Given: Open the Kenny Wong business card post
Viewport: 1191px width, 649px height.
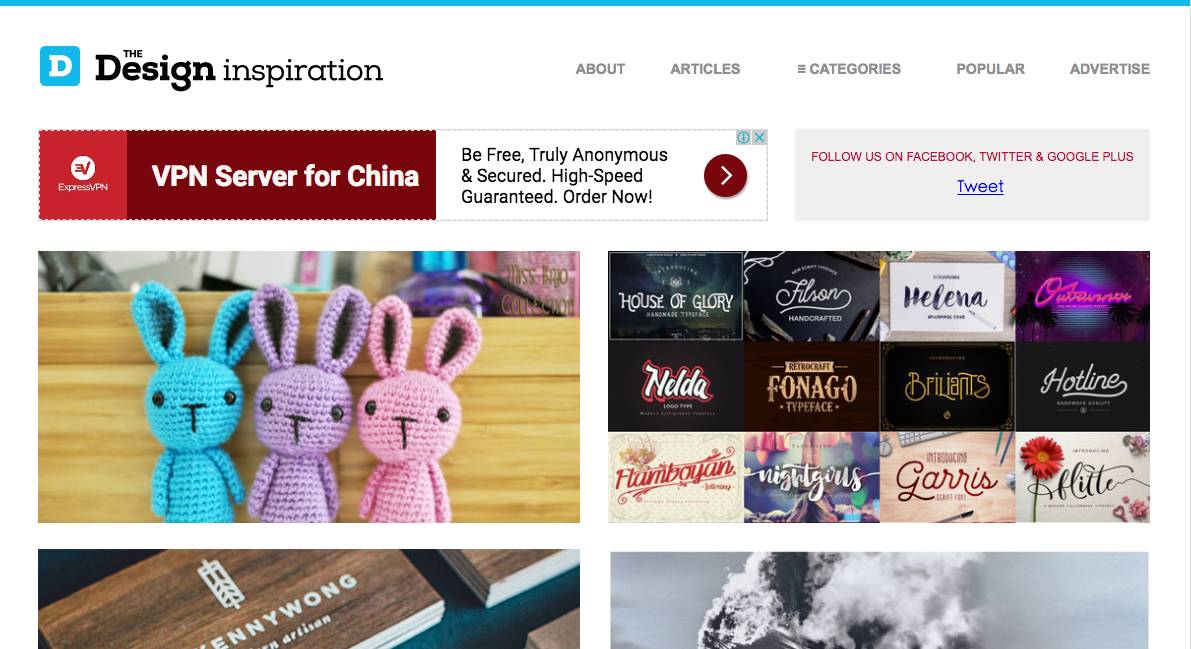Looking at the screenshot, I should click(x=309, y=599).
